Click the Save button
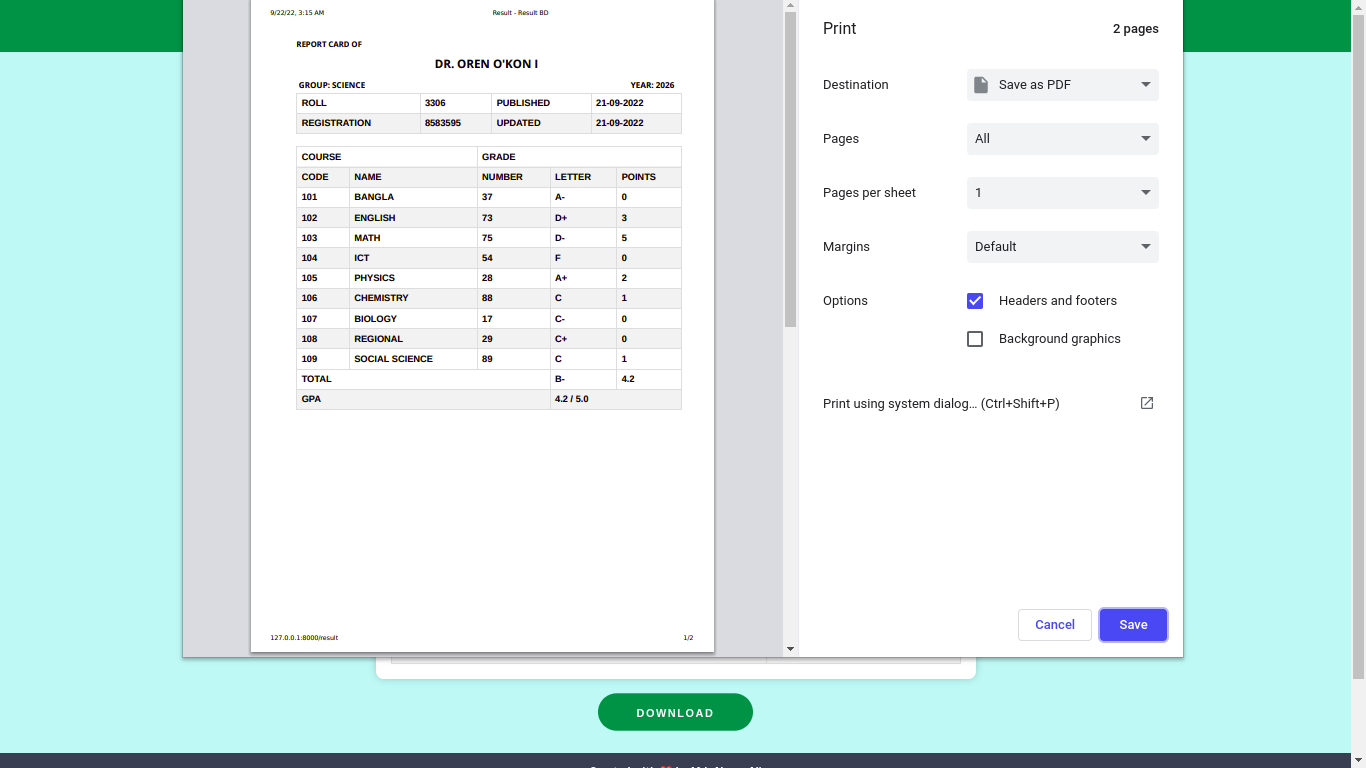This screenshot has height=768, width=1366. (1133, 625)
